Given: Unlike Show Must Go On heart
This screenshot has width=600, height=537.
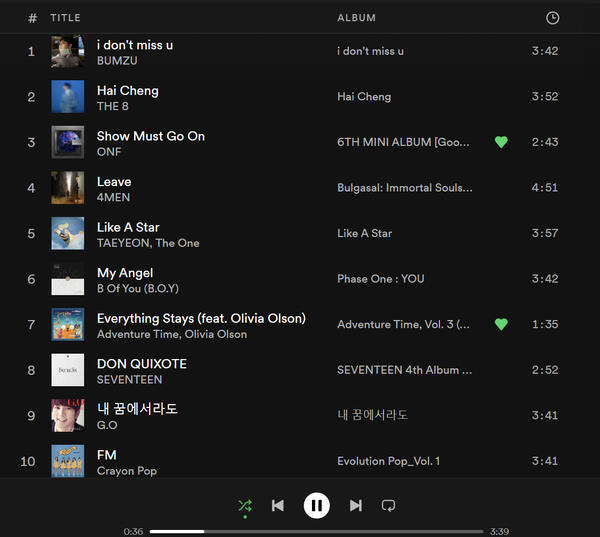Looking at the screenshot, I should 501,142.
